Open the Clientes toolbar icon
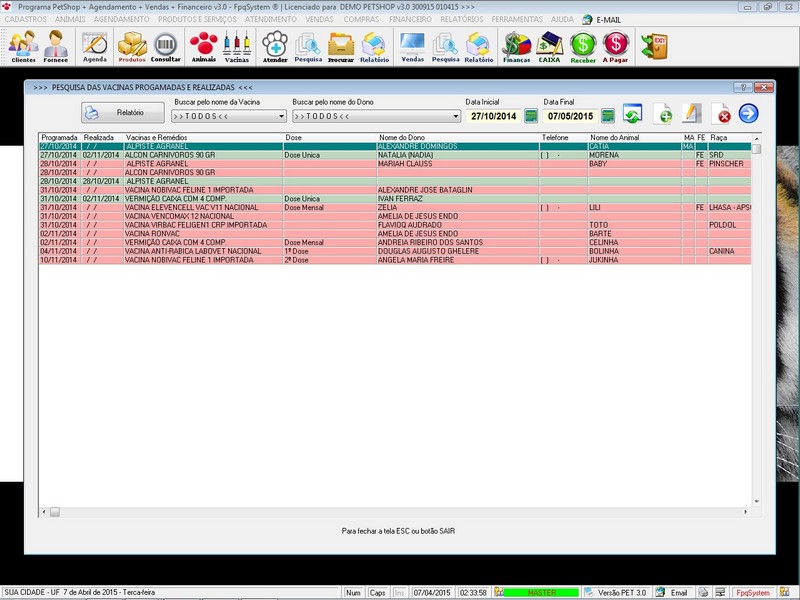 pyautogui.click(x=23, y=46)
